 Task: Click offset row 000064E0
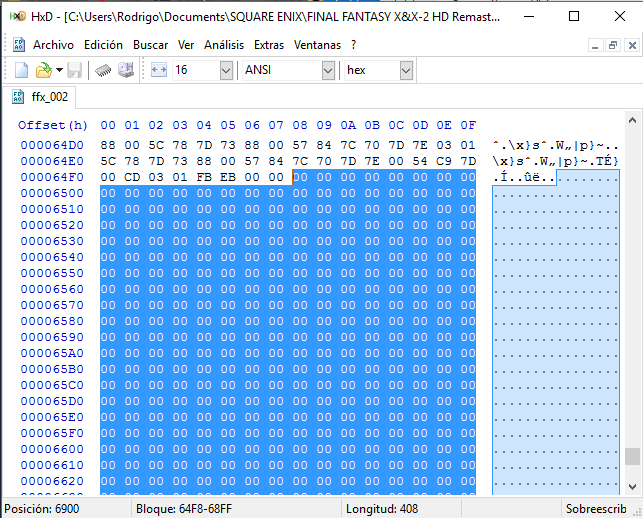pyautogui.click(x=52, y=161)
